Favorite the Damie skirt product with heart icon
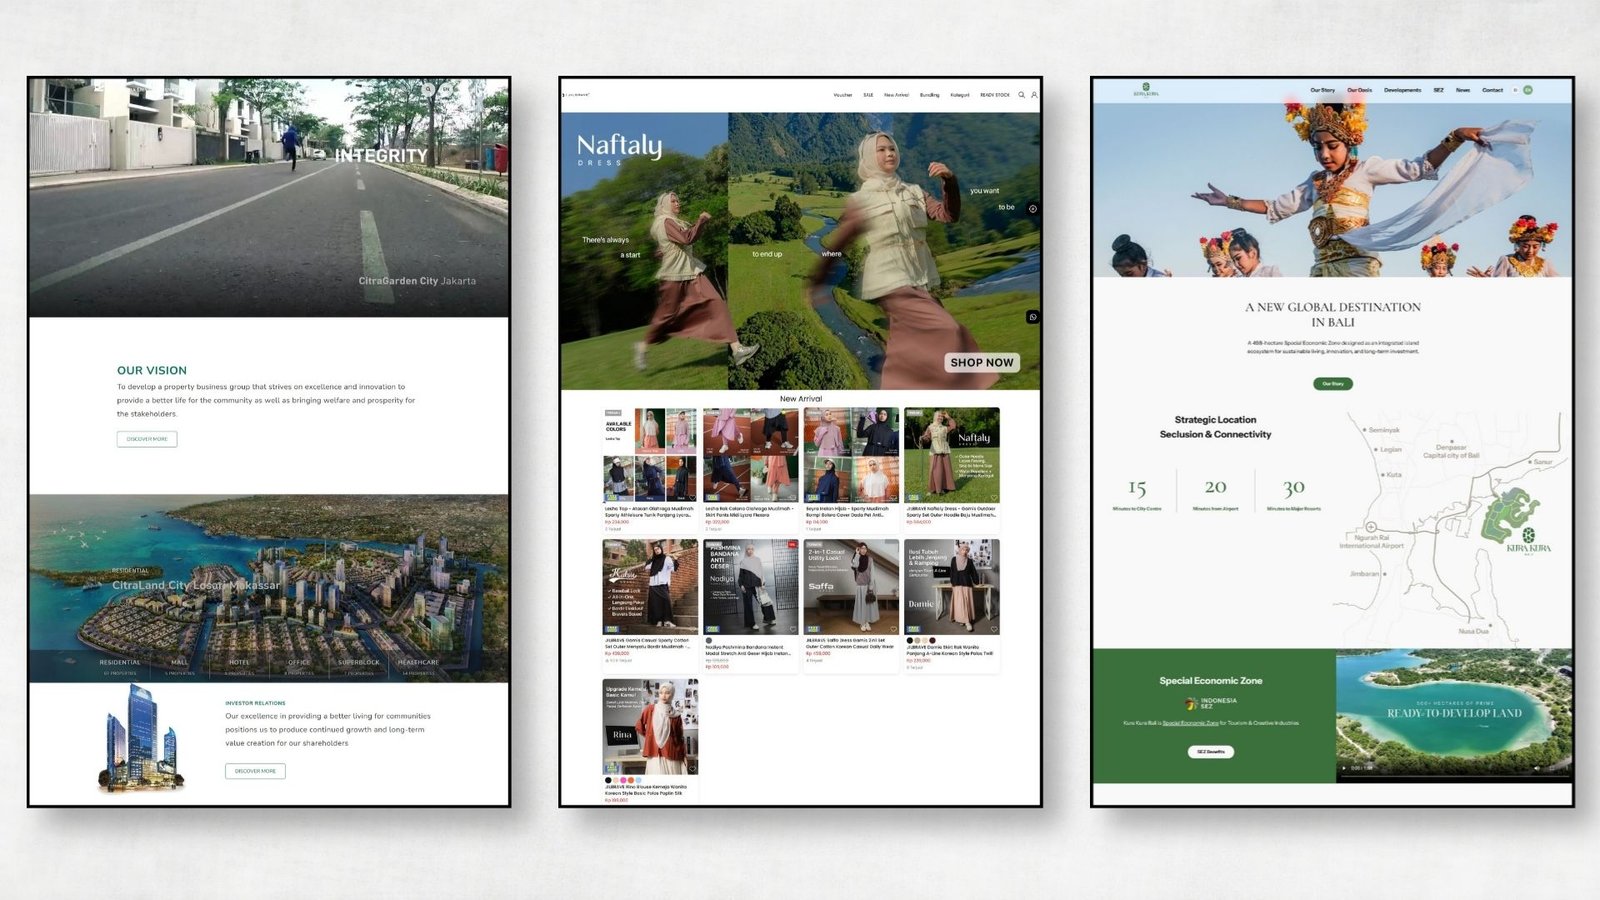Image resolution: width=1600 pixels, height=900 pixels. pyautogui.click(x=994, y=629)
